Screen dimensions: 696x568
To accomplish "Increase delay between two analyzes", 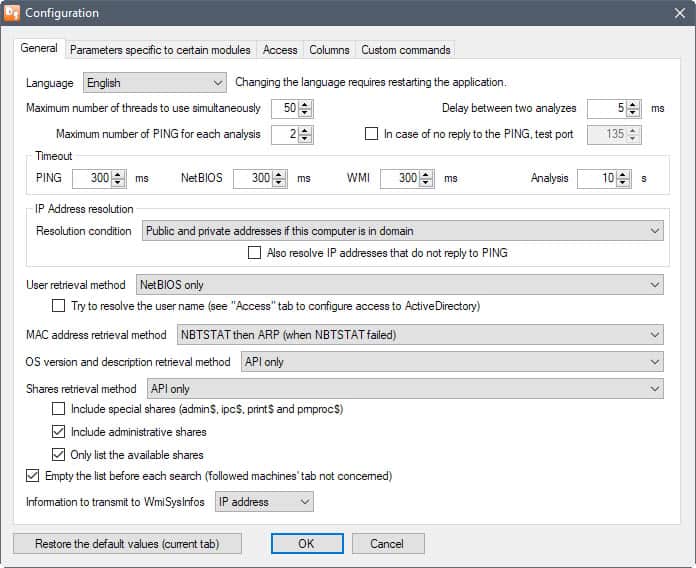I will [x=633, y=104].
